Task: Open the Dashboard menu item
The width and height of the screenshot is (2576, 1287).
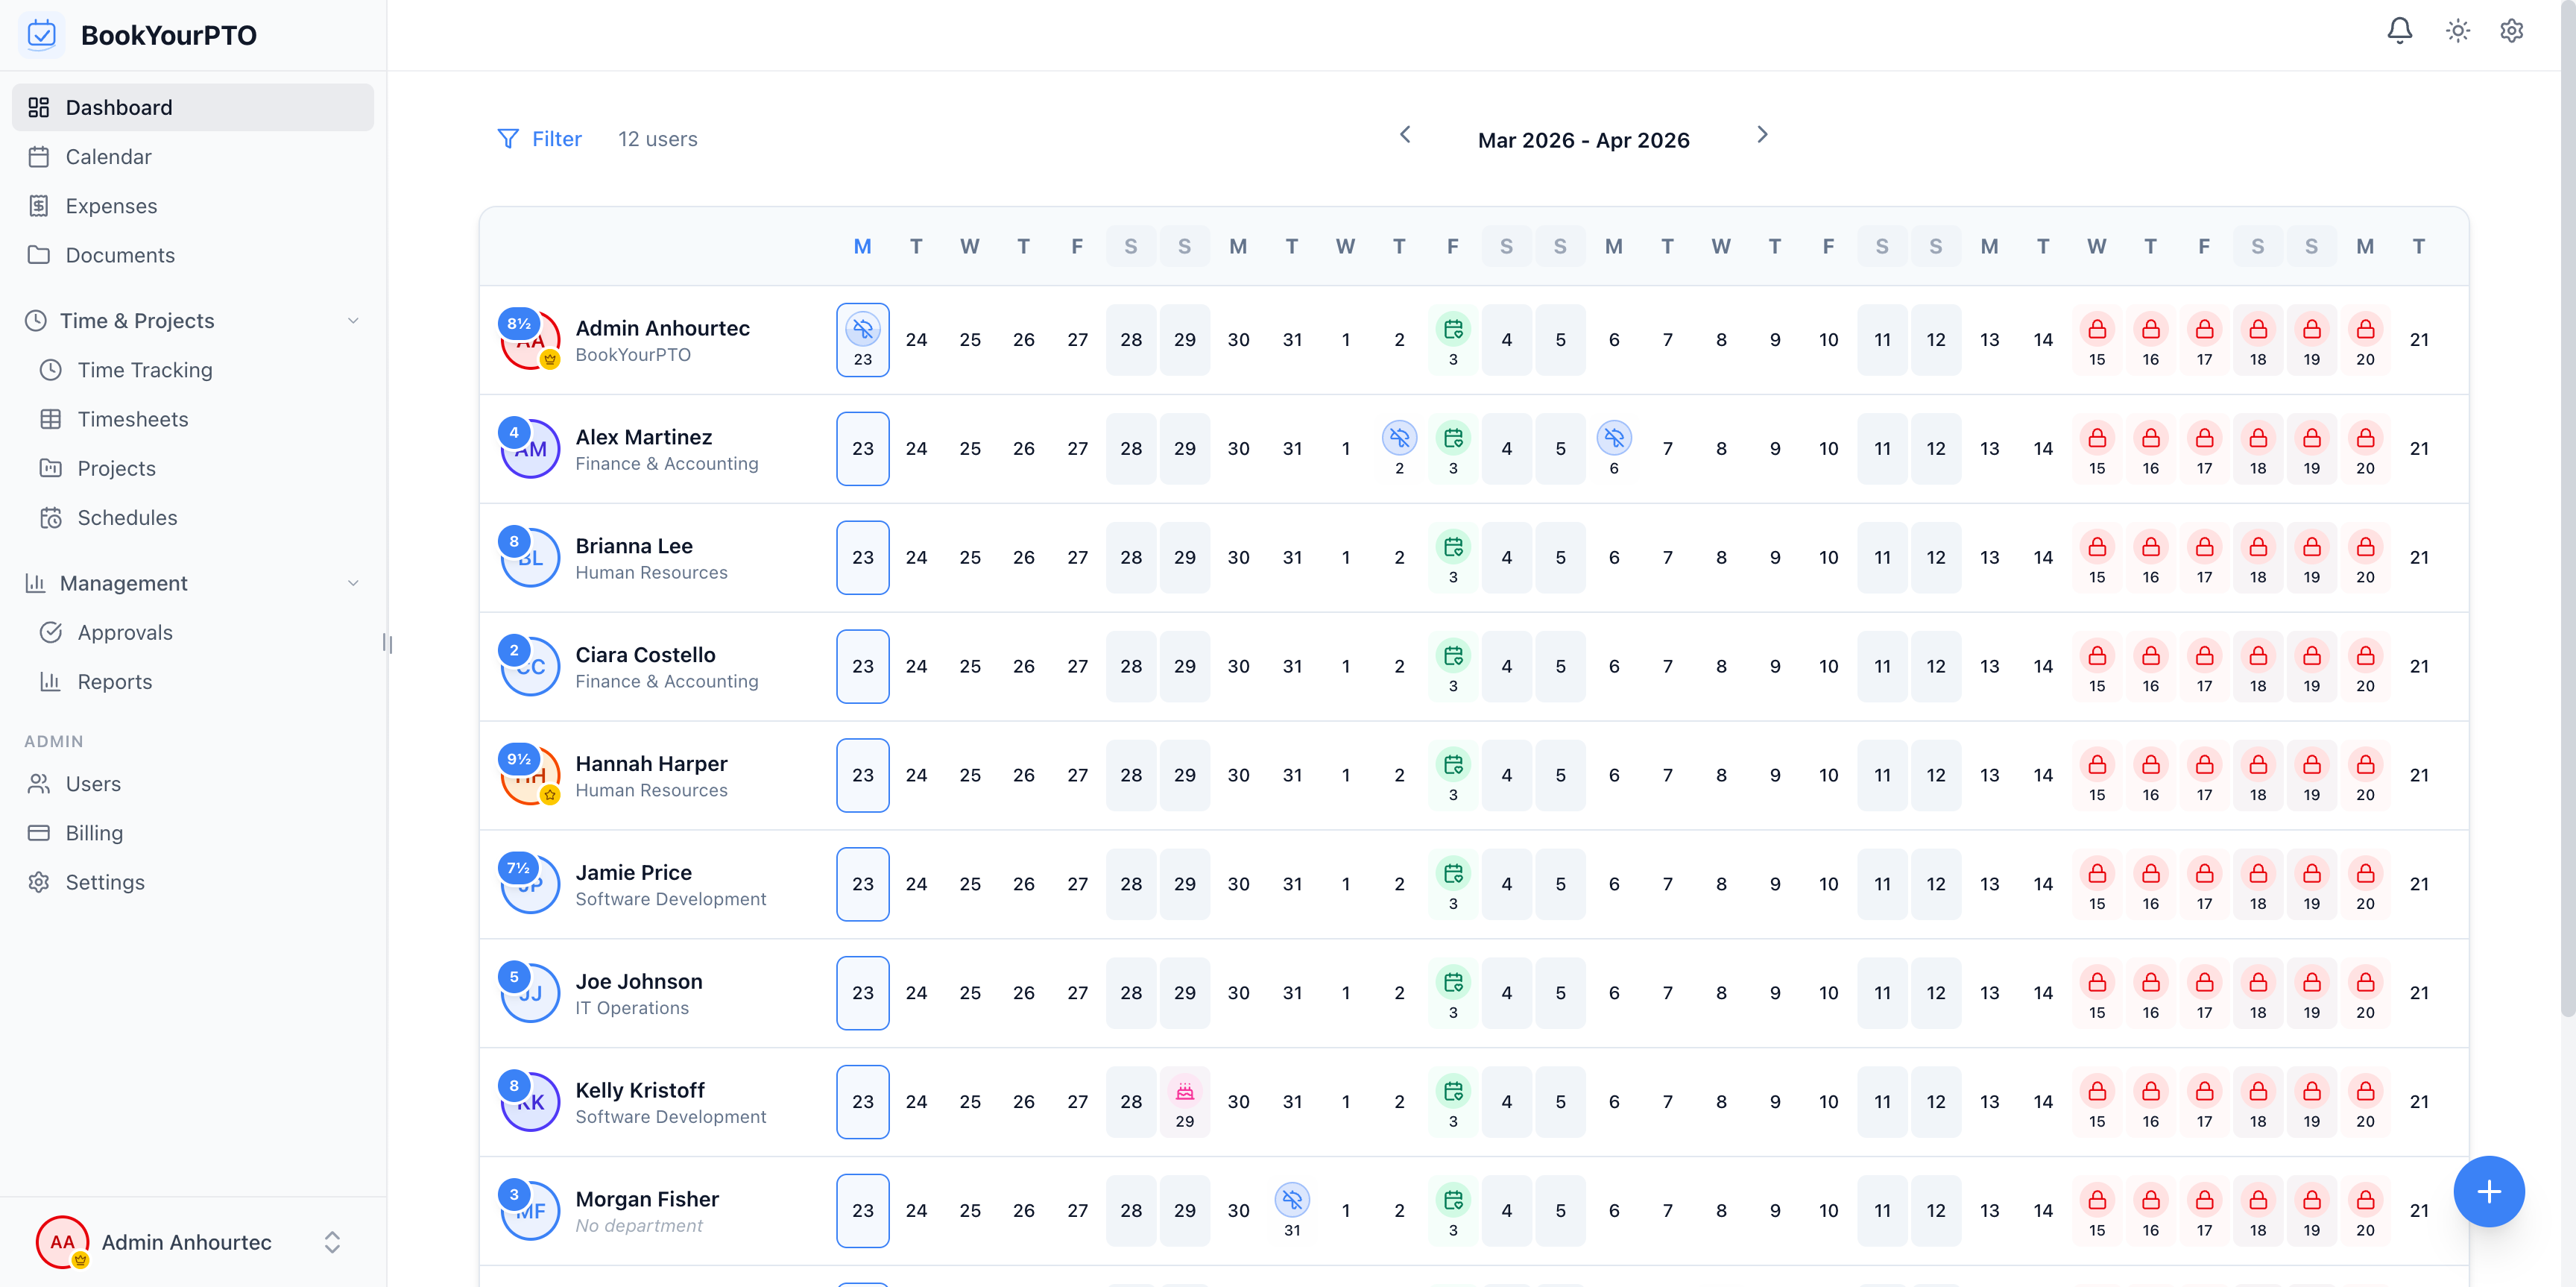Action: (x=118, y=107)
